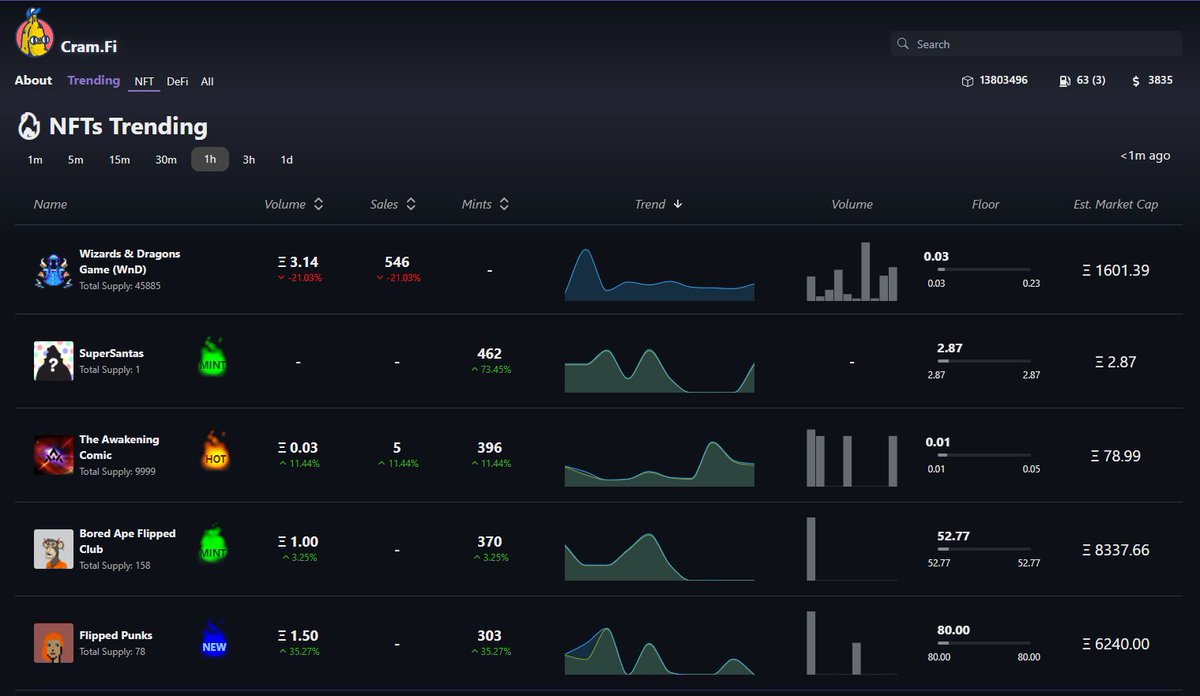Click the Cram.Fi banana logo
The width and height of the screenshot is (1200, 696).
34,34
